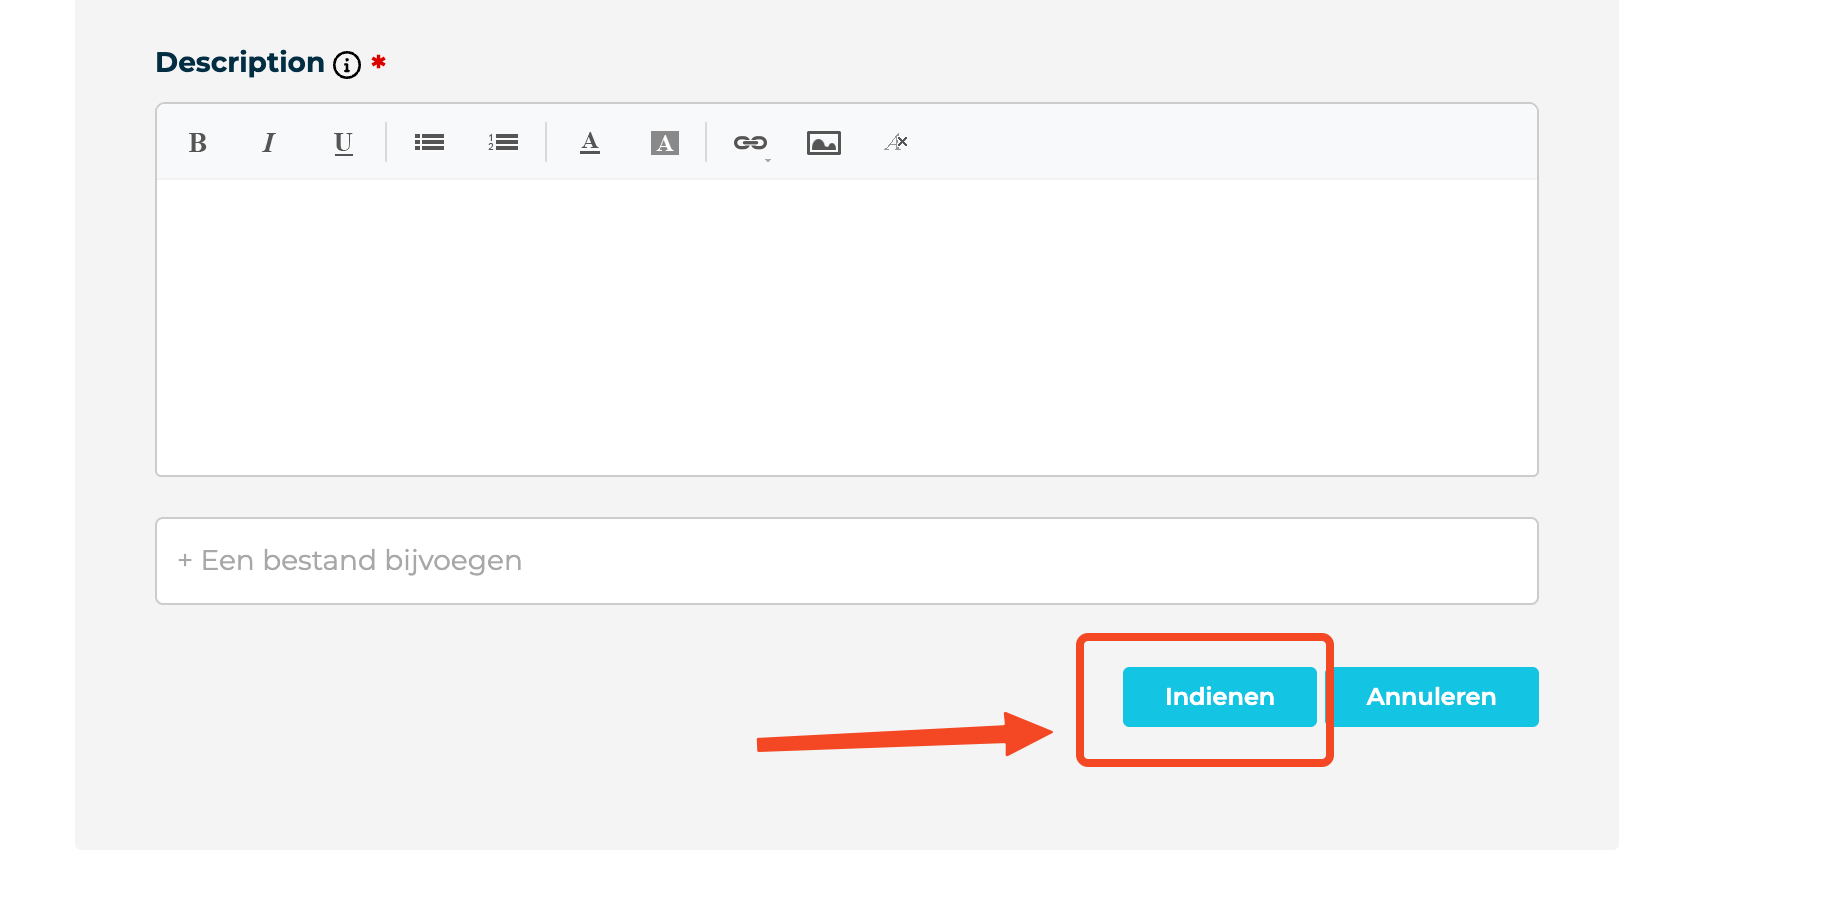This screenshot has width=1844, height=906.
Task: Show the Description info tooltip icon
Action: 347,65
